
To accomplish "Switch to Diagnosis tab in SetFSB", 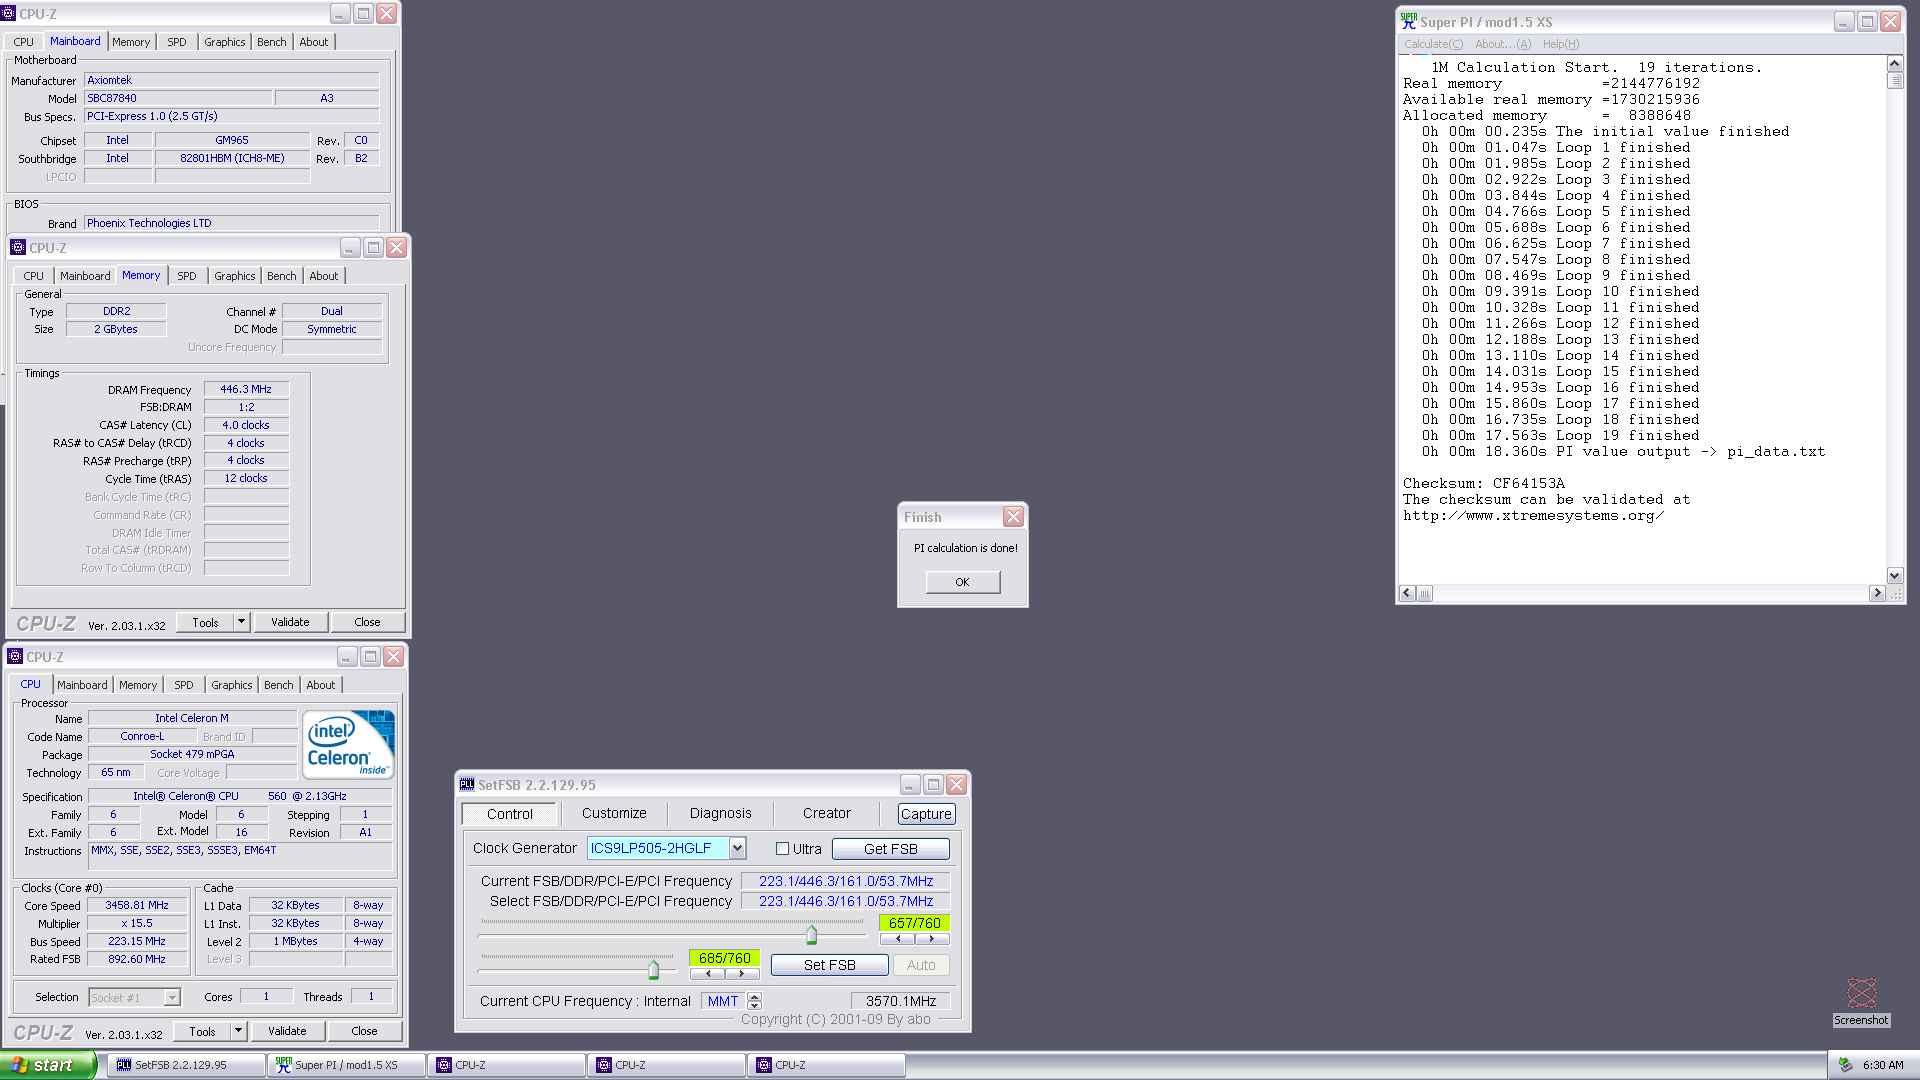I will [x=720, y=814].
